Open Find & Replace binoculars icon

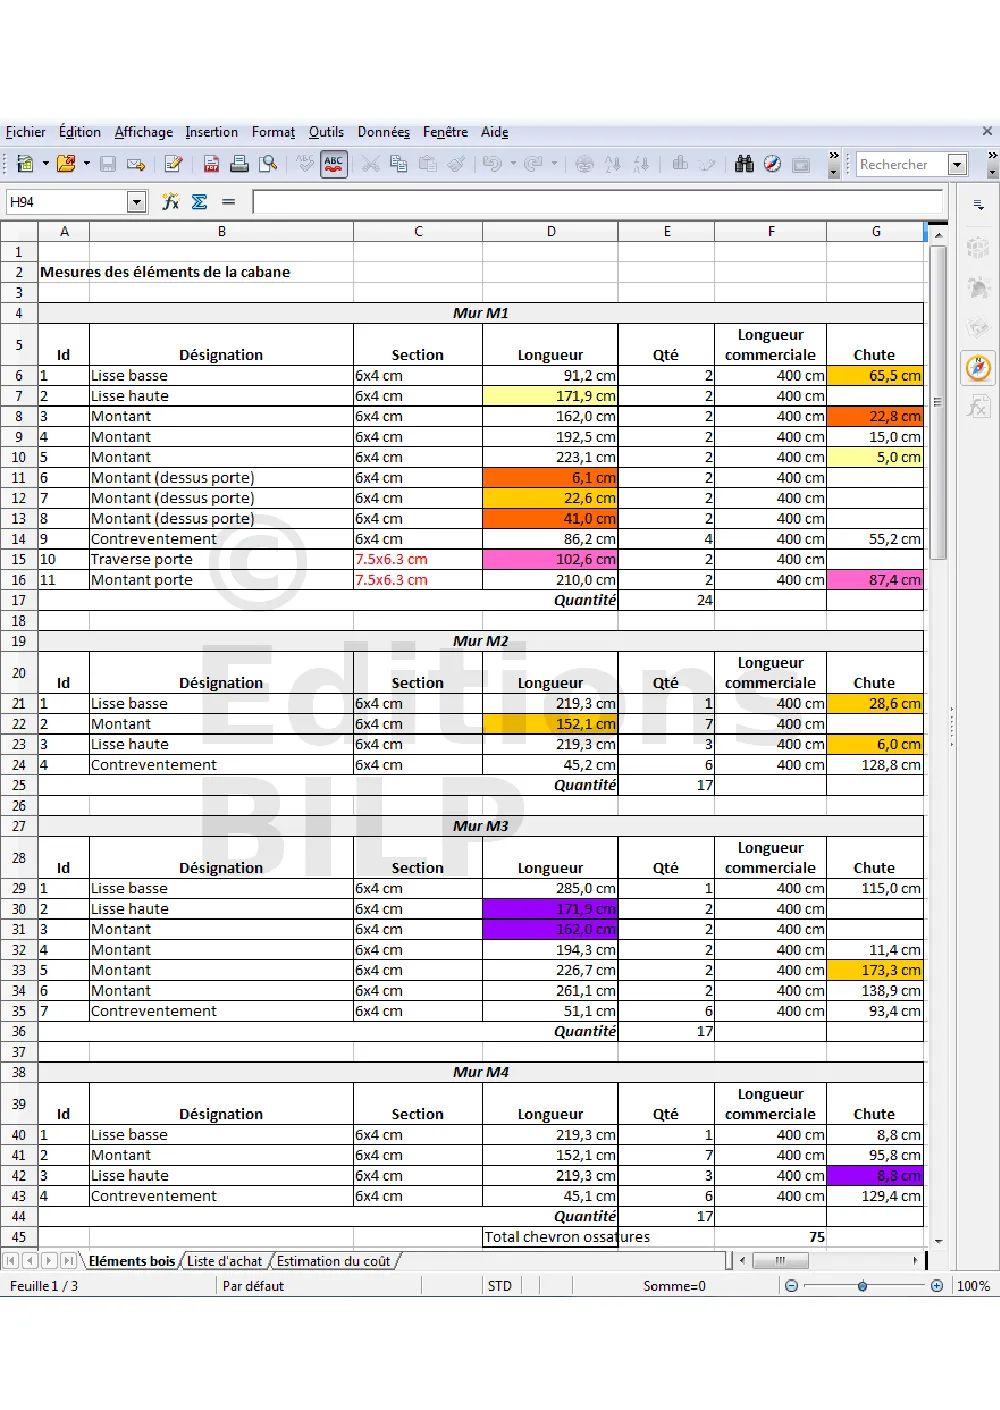pyautogui.click(x=744, y=164)
